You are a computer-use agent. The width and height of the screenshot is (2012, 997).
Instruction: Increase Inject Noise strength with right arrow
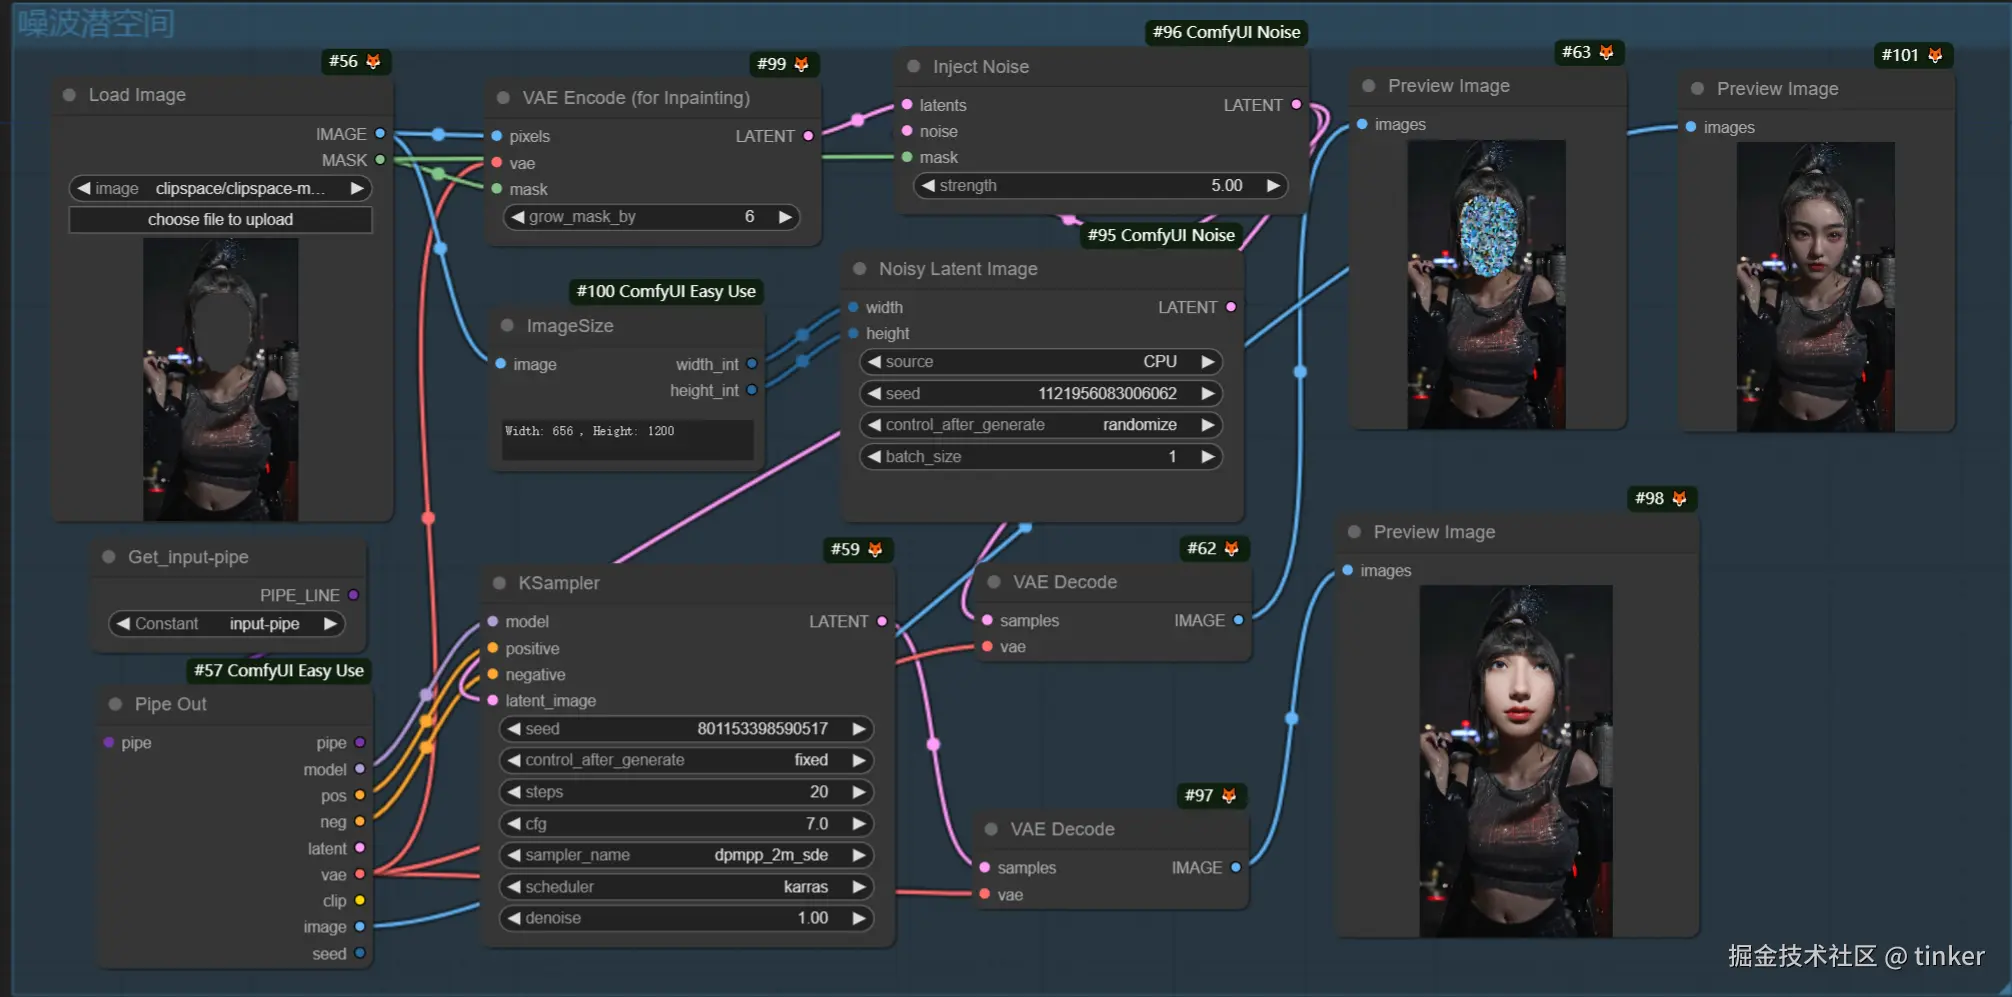(1273, 186)
